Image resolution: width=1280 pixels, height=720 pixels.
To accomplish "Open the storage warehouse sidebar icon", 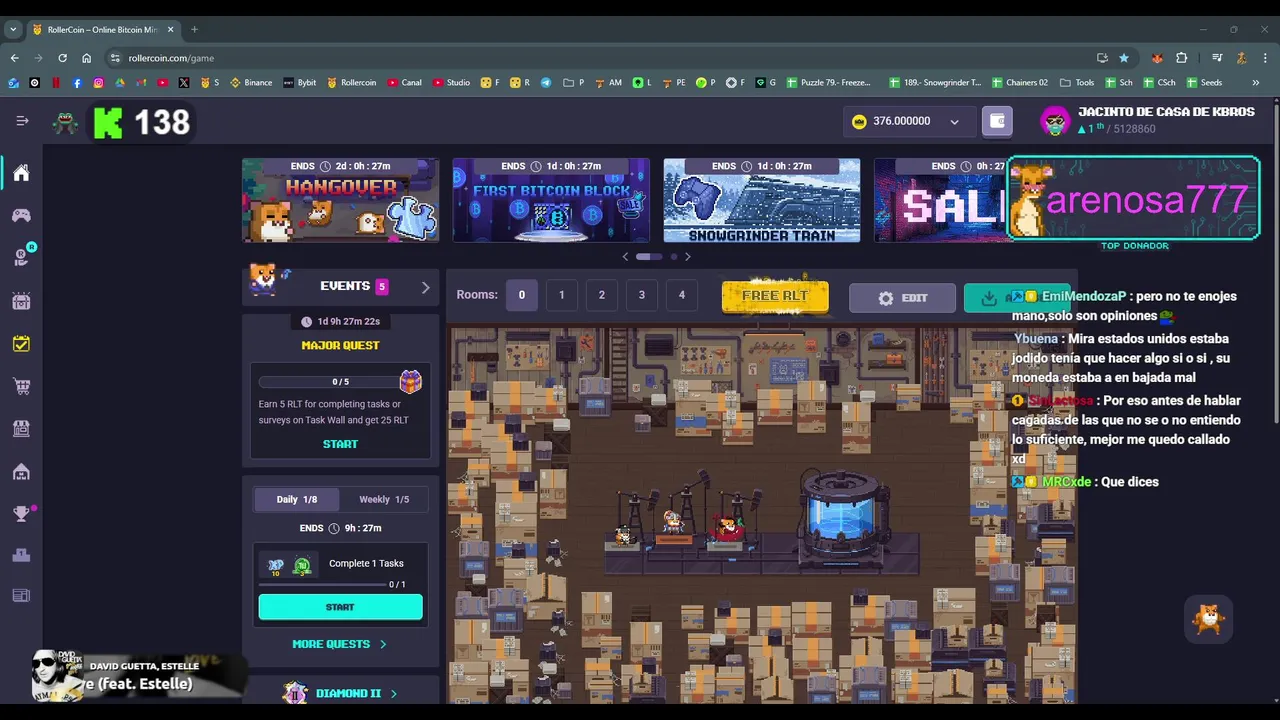I will [x=21, y=471].
